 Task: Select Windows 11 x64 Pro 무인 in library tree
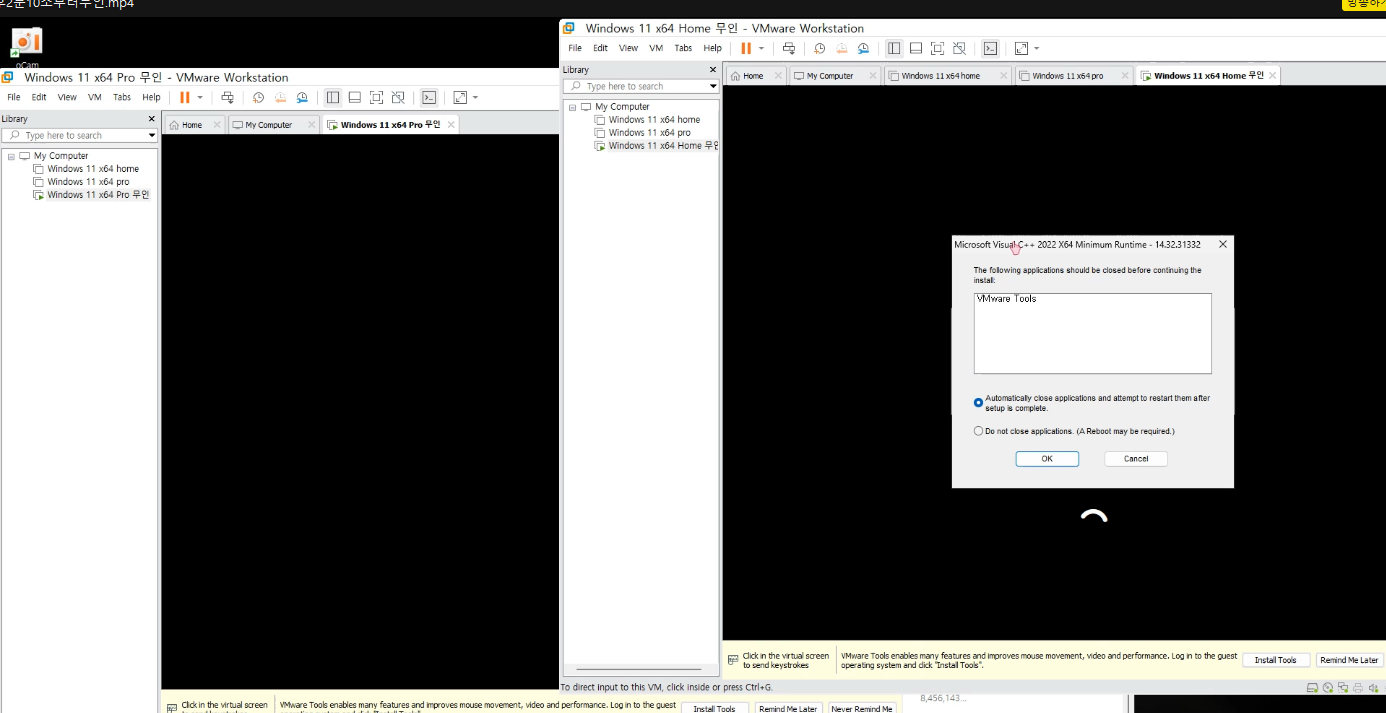coord(91,195)
